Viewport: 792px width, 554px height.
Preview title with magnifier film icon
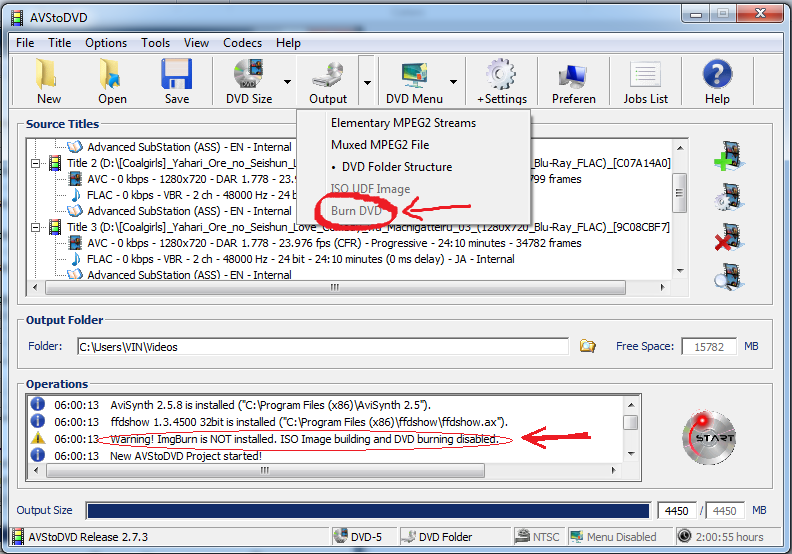tap(728, 276)
